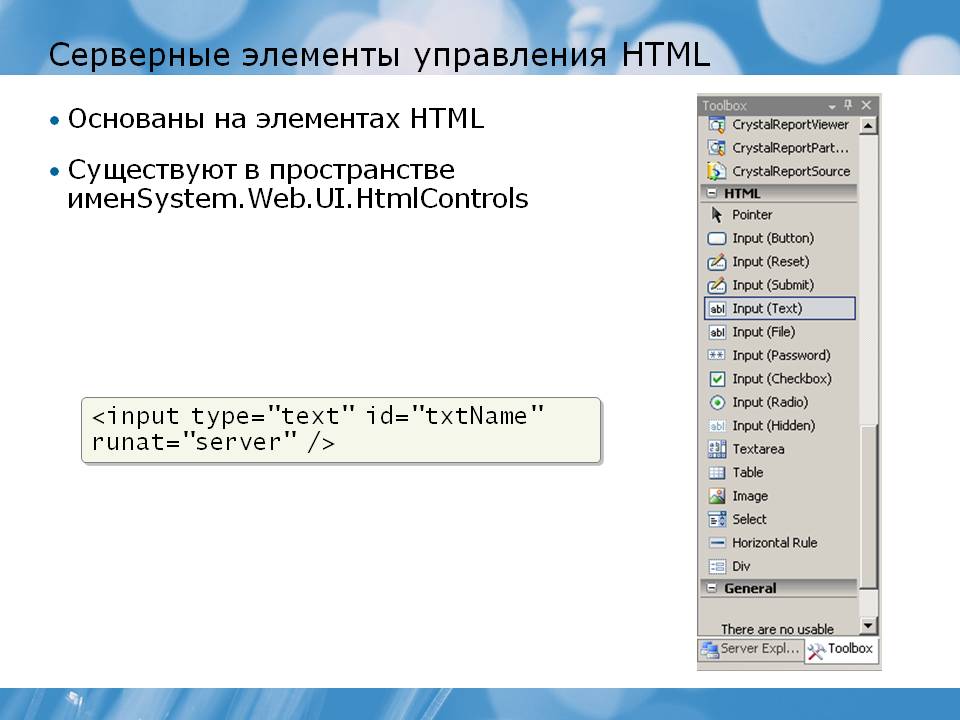Select the 'Input (Reset)' label
This screenshot has height=720, width=960.
771,262
